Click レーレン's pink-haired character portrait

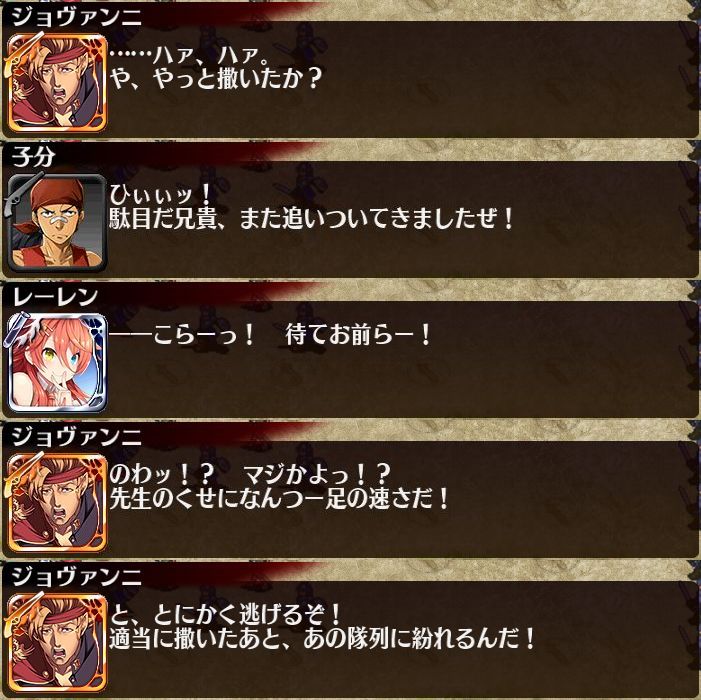pos(57,363)
